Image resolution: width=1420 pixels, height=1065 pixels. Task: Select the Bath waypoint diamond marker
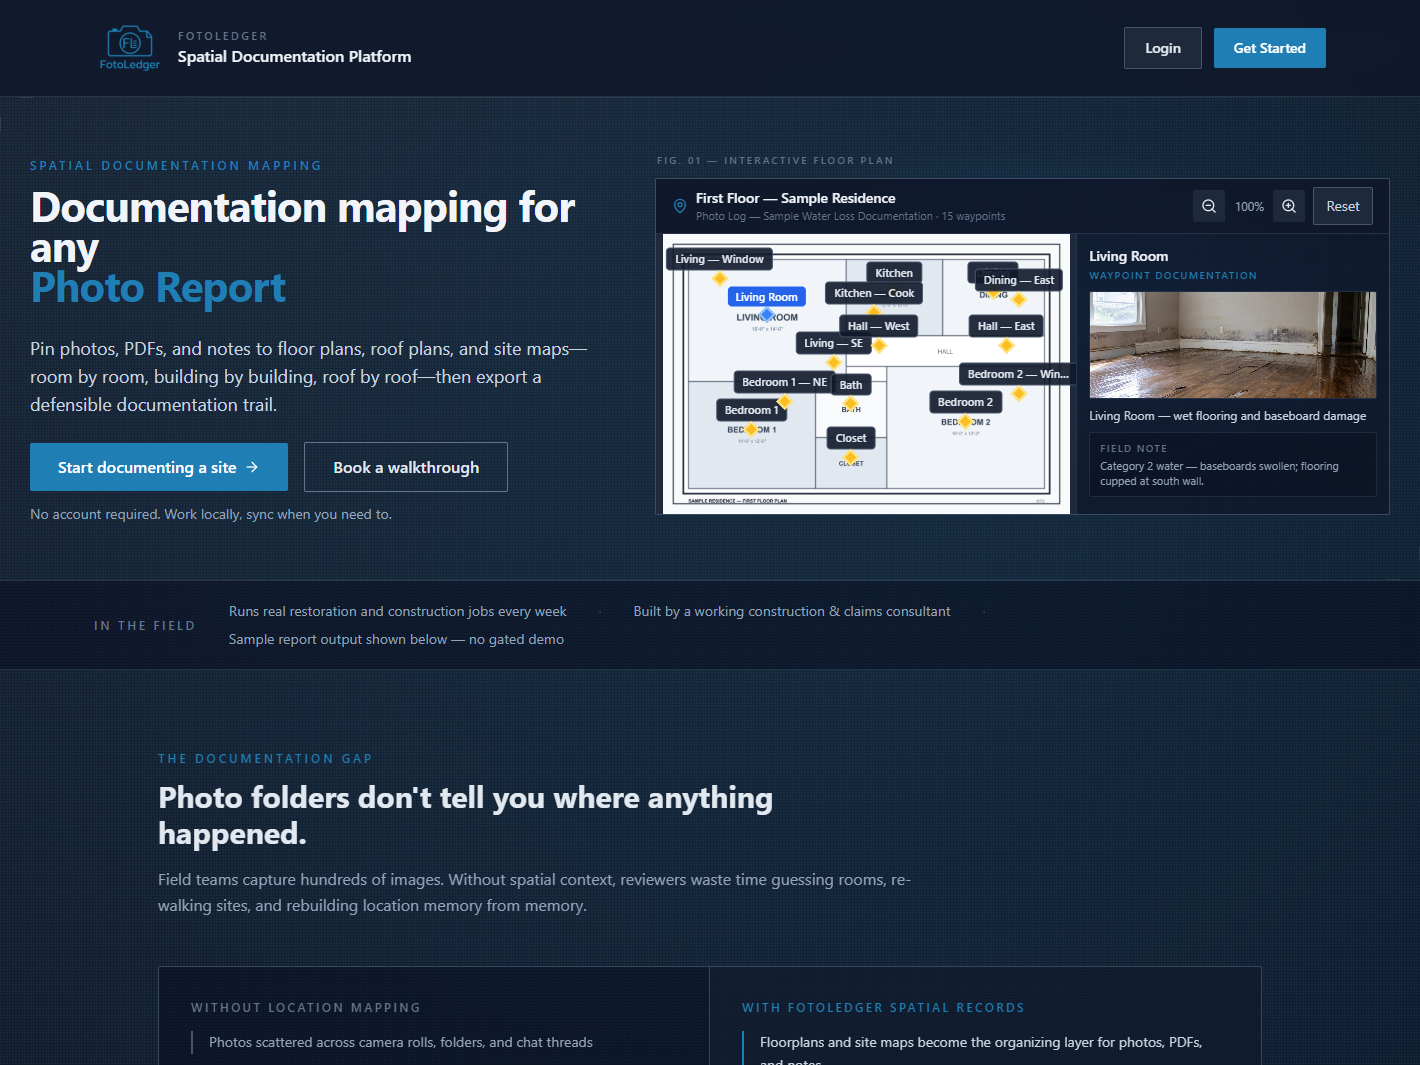tap(851, 404)
